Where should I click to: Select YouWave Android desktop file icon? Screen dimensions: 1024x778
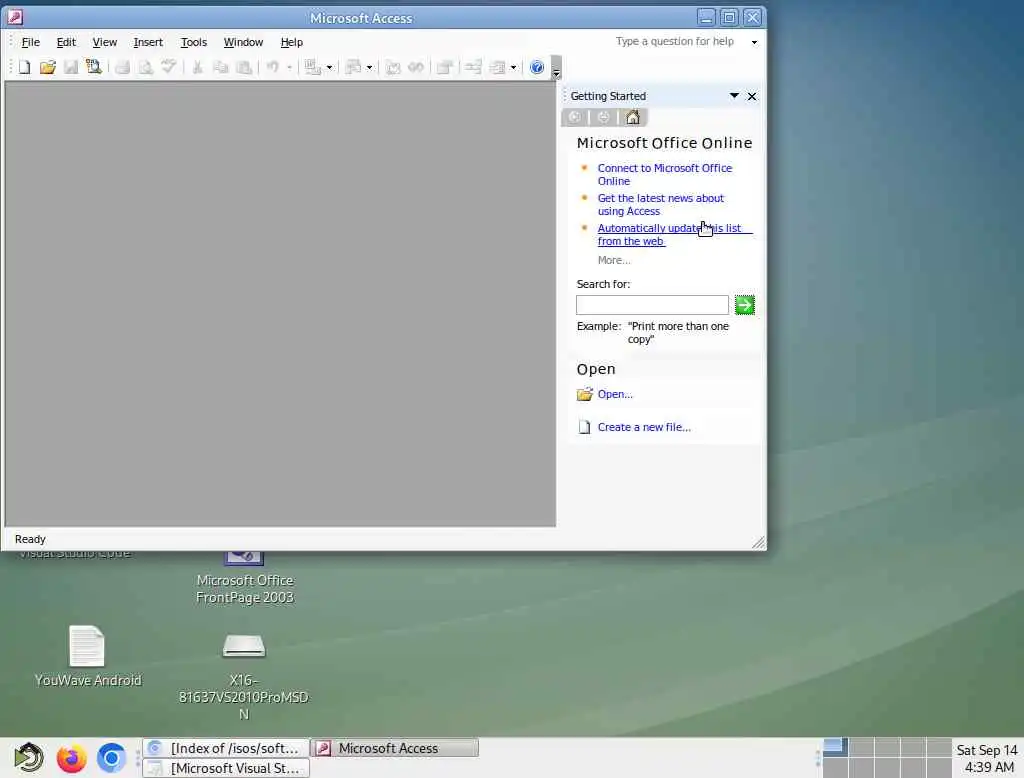coord(88,656)
